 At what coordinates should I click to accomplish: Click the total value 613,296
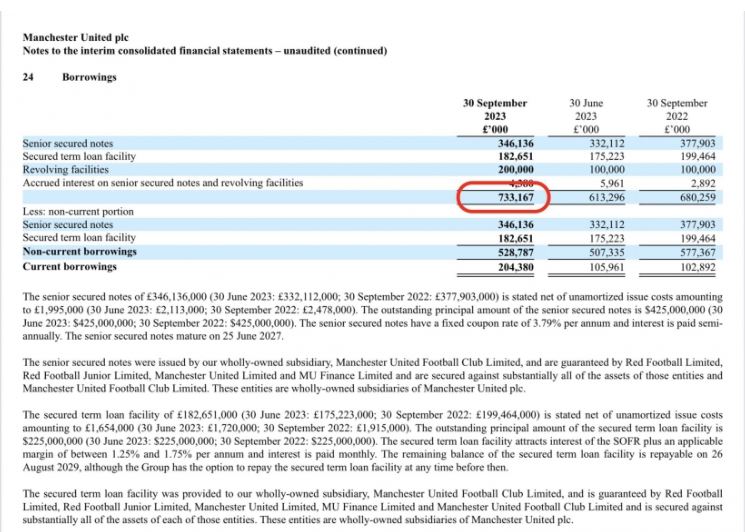pos(607,197)
